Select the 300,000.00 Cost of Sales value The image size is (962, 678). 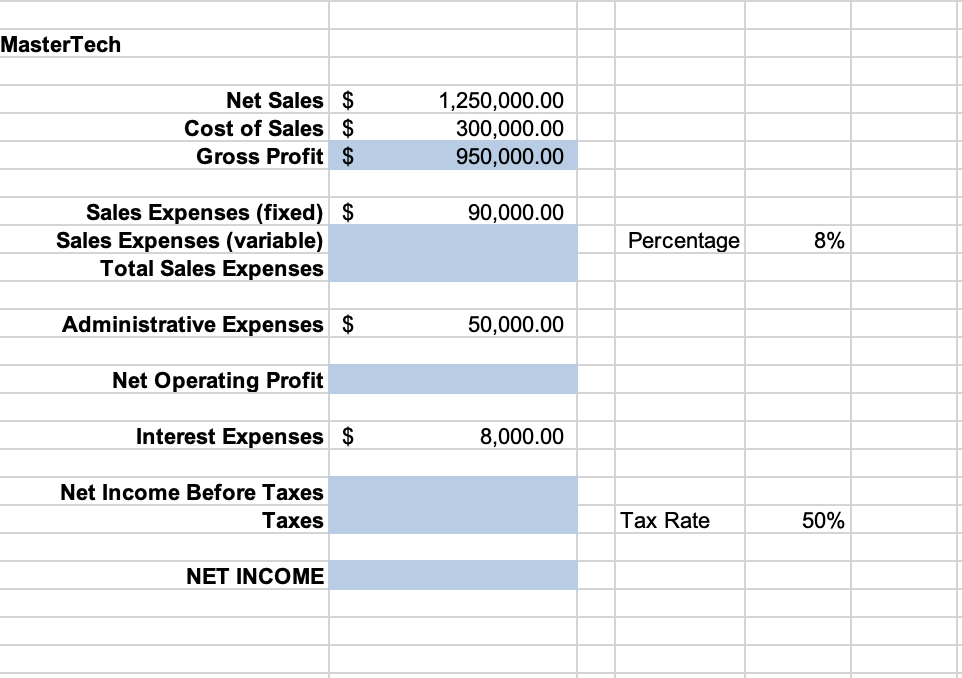[x=509, y=128]
